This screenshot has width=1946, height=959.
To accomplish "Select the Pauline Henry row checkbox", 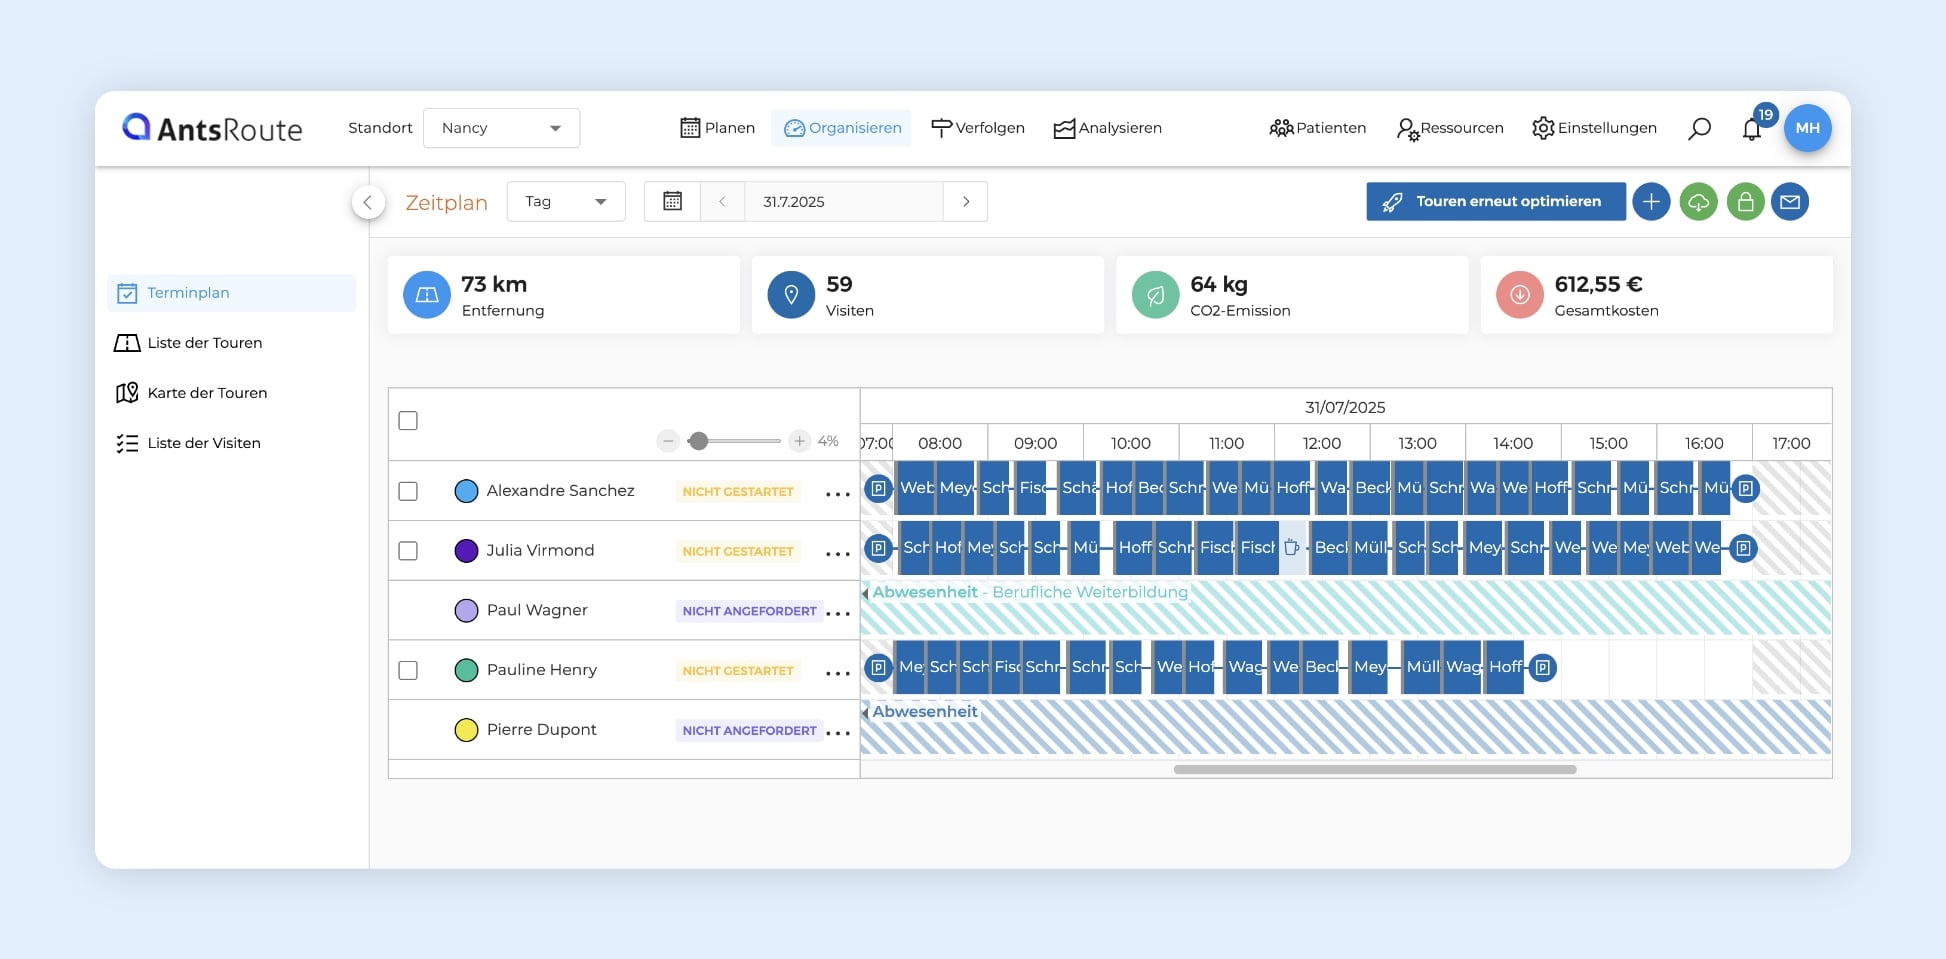I will pyautogui.click(x=408, y=670).
